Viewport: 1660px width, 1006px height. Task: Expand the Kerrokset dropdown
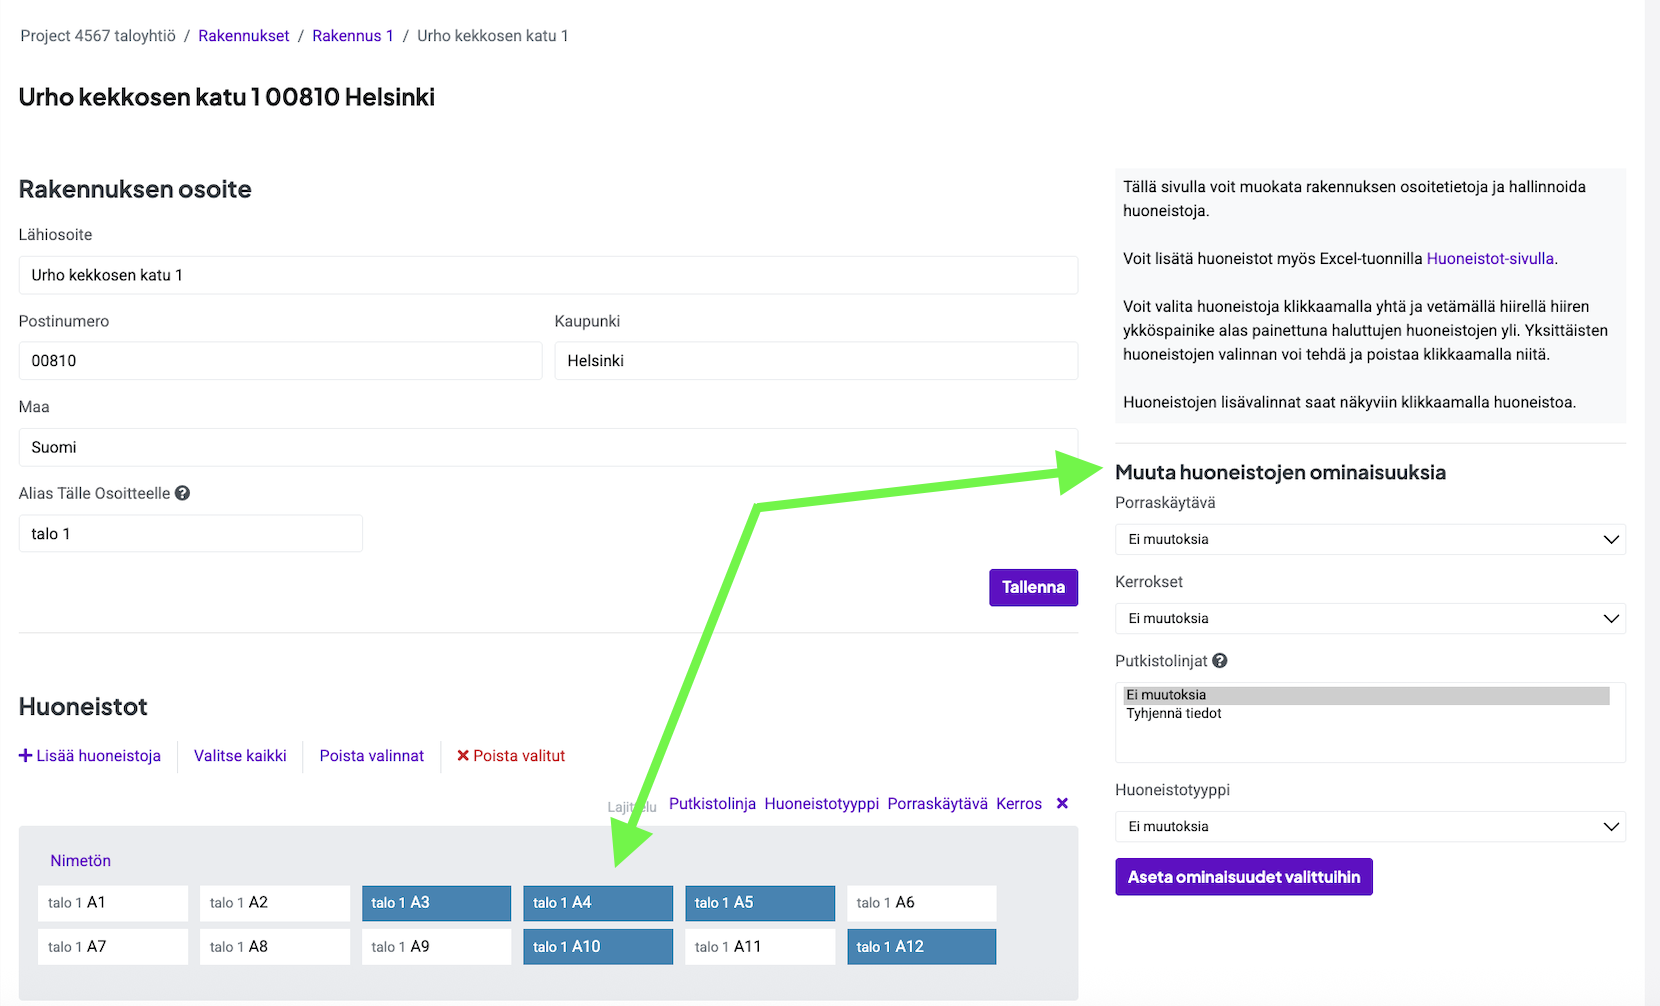pos(1369,618)
